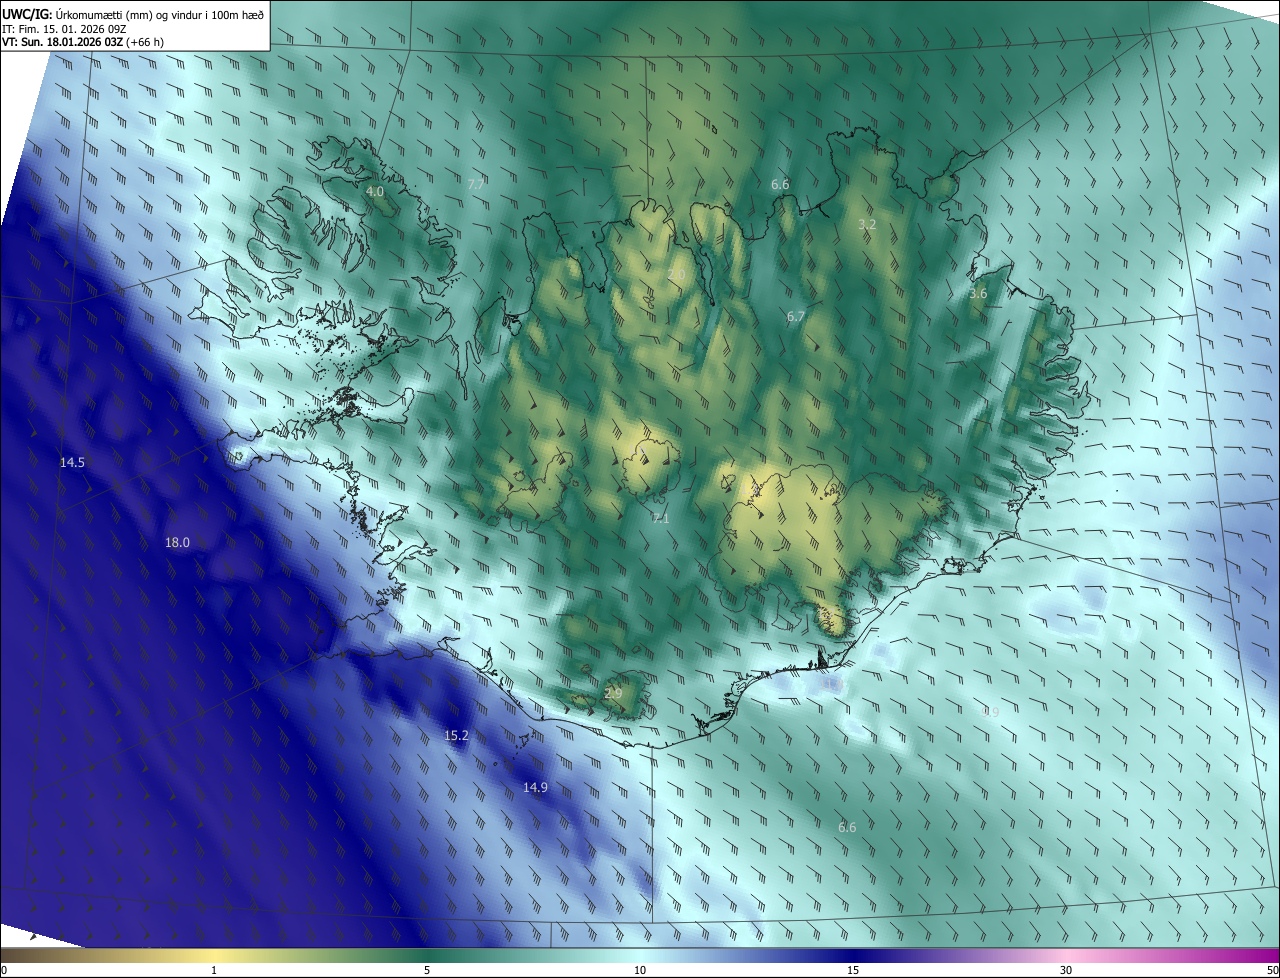Click the 14.9 value label
This screenshot has width=1280, height=978.
pos(535,787)
